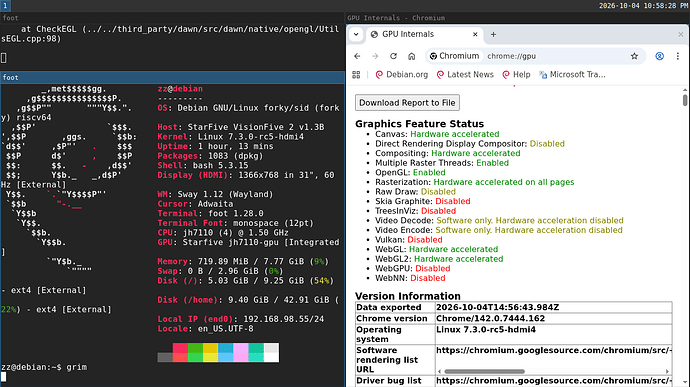Reload the GPU Internals page

coord(393,56)
